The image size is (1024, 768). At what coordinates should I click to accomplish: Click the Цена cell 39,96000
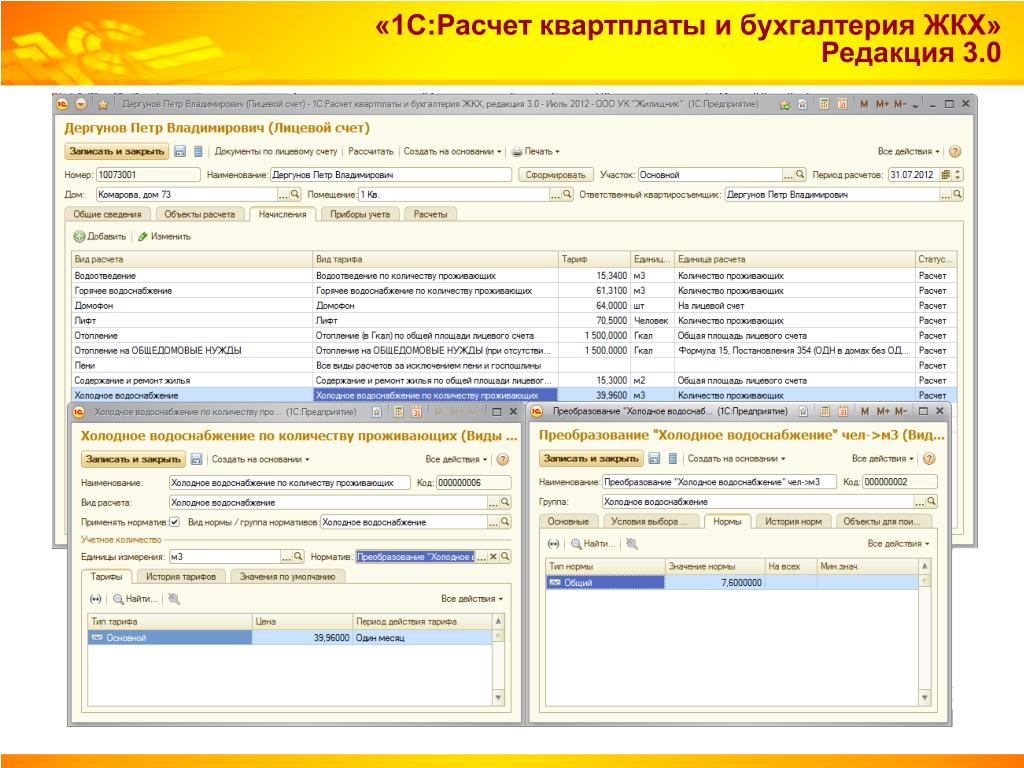[x=302, y=638]
